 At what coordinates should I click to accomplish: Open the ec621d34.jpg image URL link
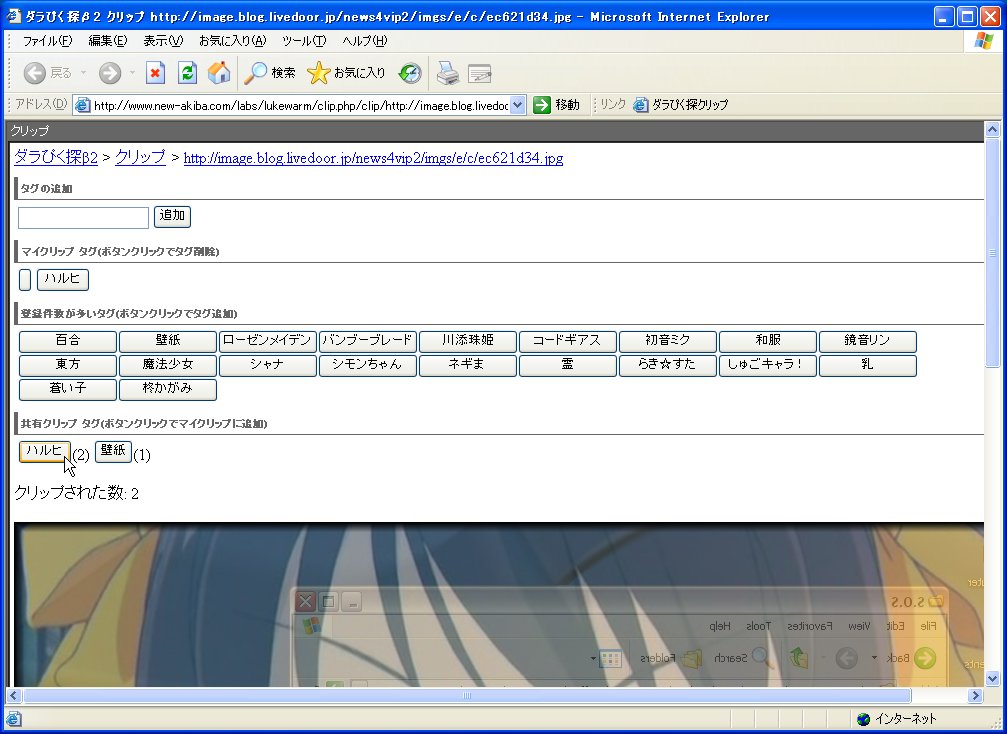coord(373,158)
